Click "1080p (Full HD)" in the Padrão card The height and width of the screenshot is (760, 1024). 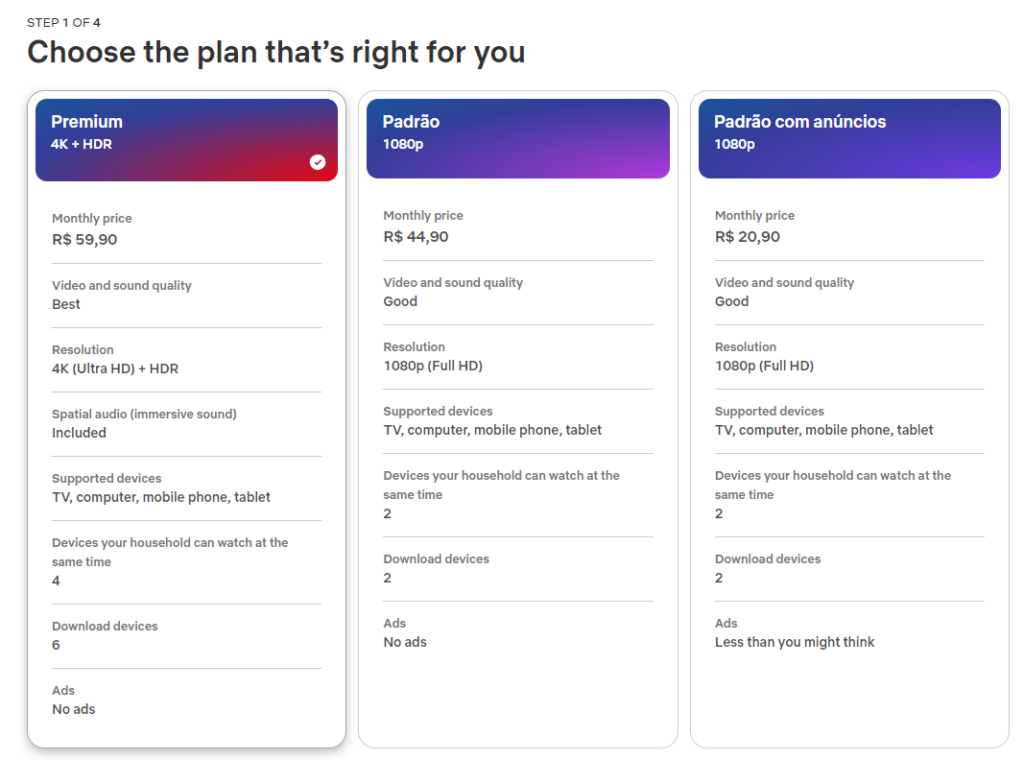click(x=433, y=366)
